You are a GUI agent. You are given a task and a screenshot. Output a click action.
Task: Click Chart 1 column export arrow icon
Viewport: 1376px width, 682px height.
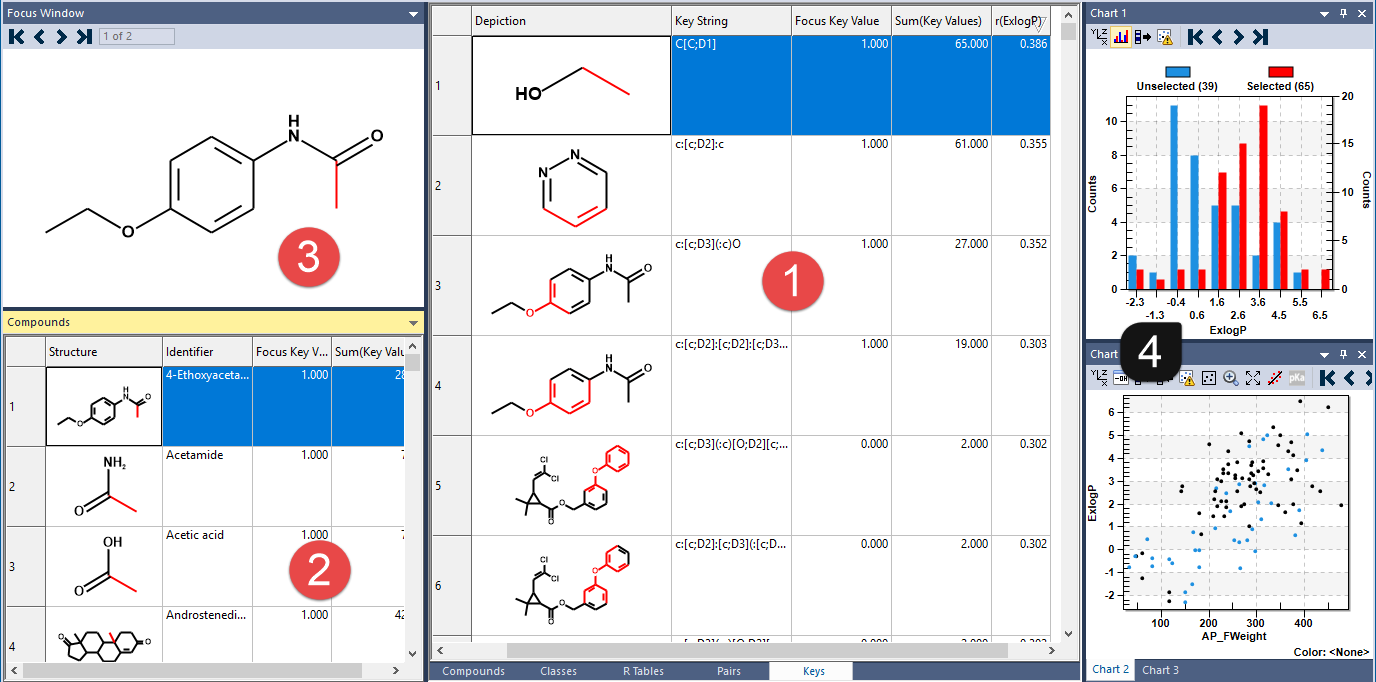(x=1142, y=37)
